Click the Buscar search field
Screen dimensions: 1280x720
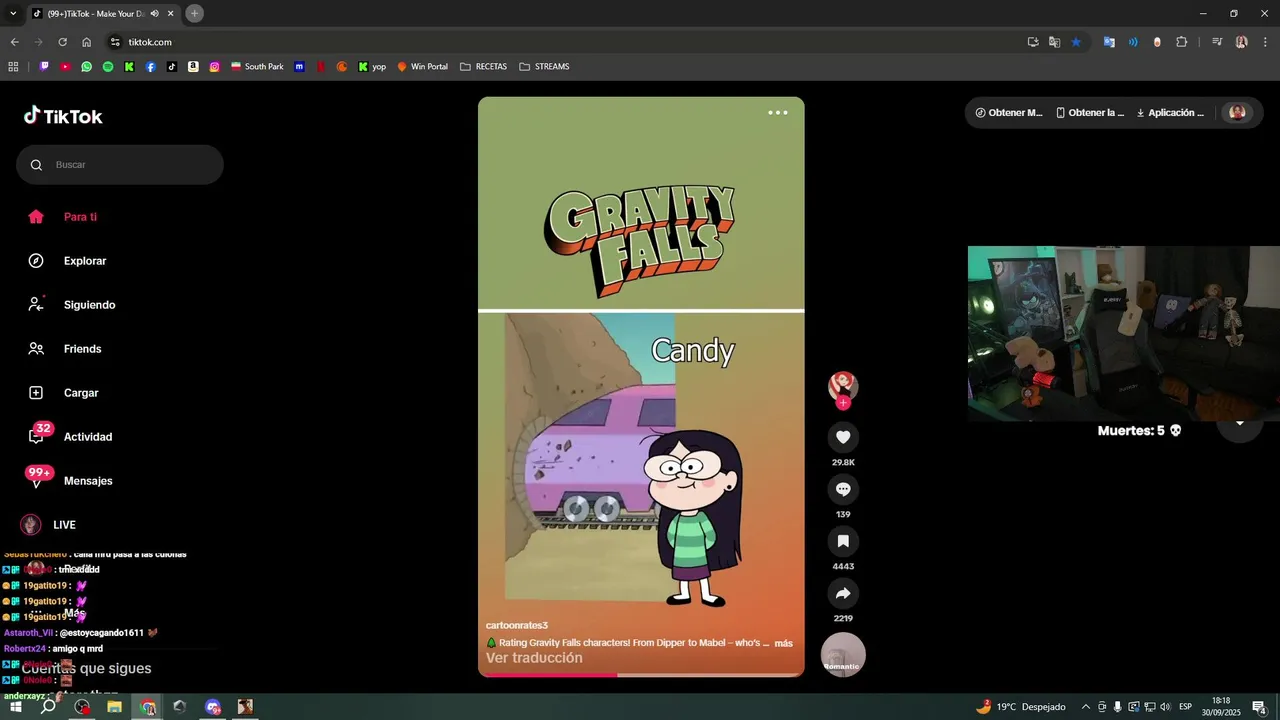point(120,165)
